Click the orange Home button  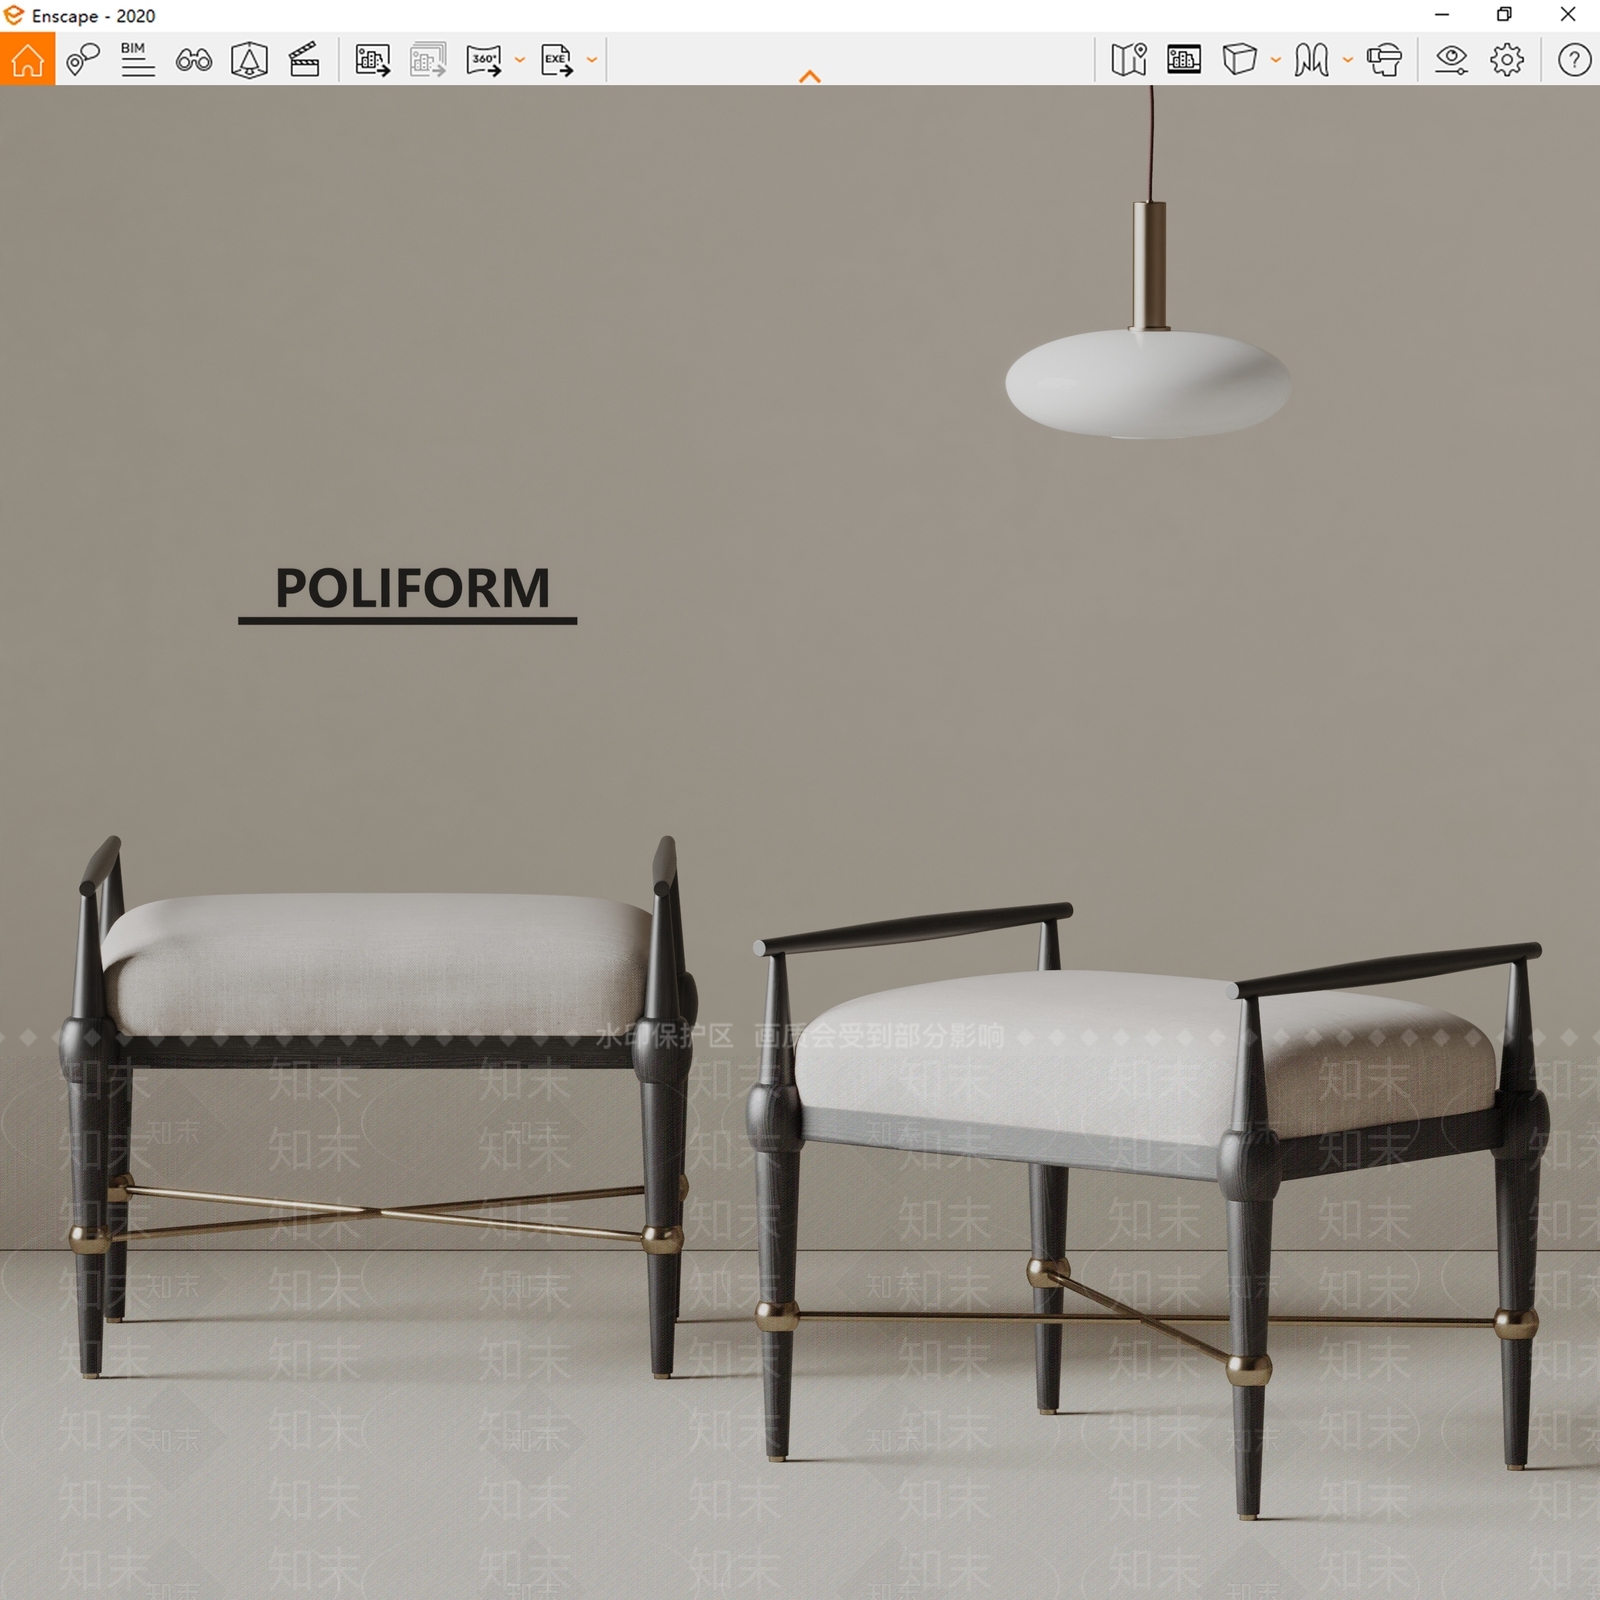[27, 59]
